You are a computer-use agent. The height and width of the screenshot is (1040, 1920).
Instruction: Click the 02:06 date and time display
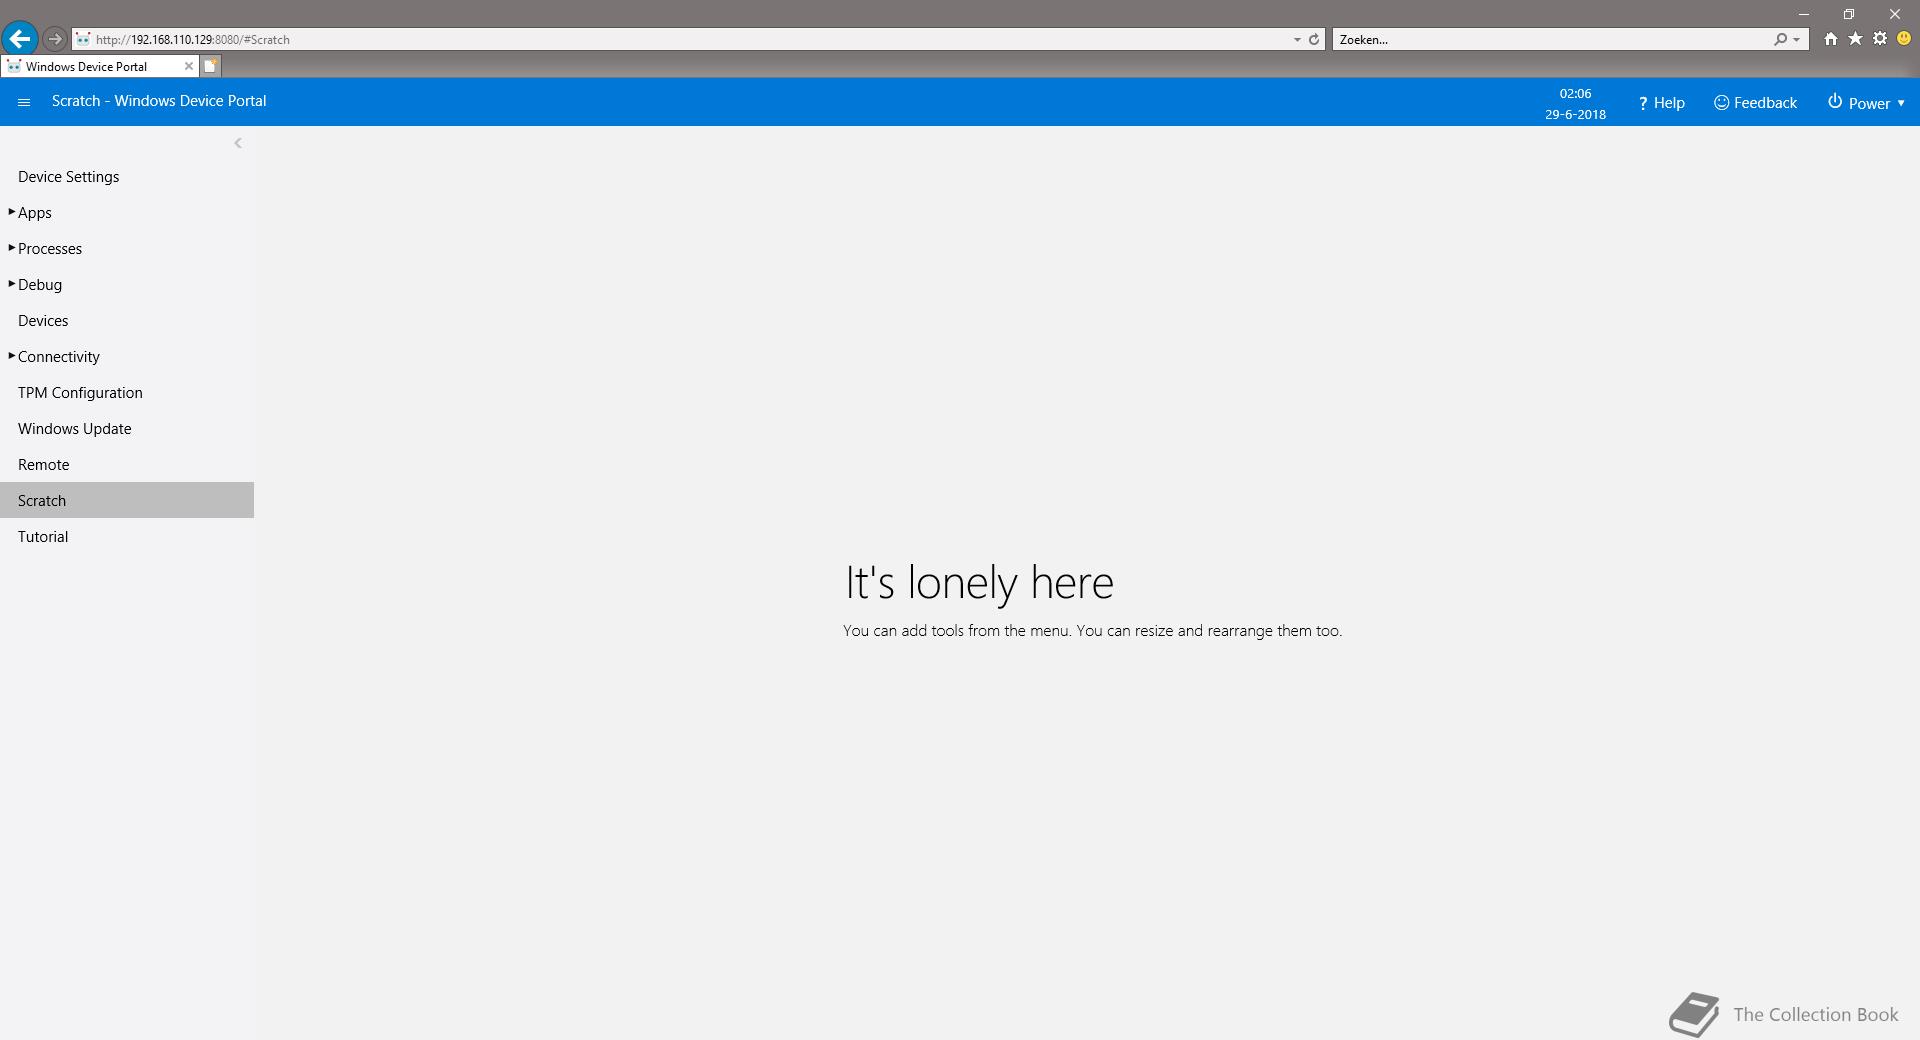coord(1575,103)
